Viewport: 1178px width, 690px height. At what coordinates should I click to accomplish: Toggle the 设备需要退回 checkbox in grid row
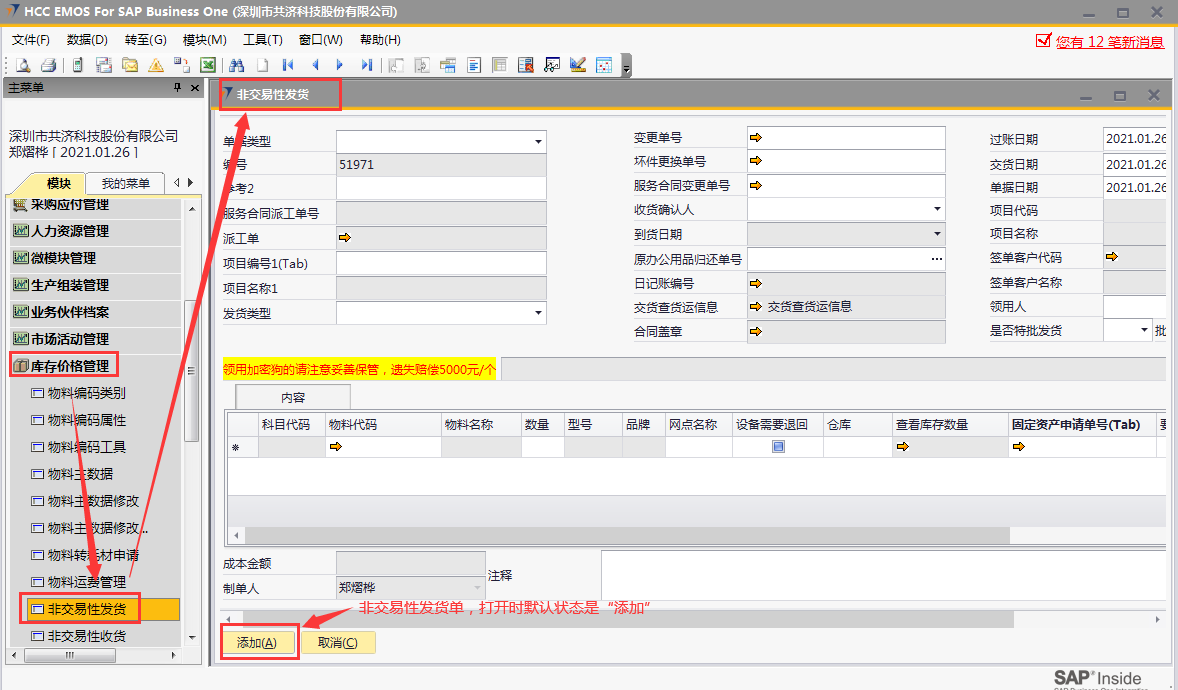[777, 447]
